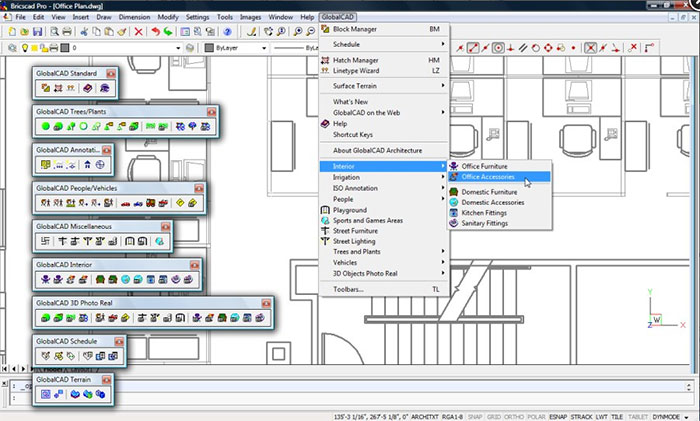Click the Print icon in standard toolbar
Image resolution: width=700 pixels, height=421 pixels.
click(67, 32)
